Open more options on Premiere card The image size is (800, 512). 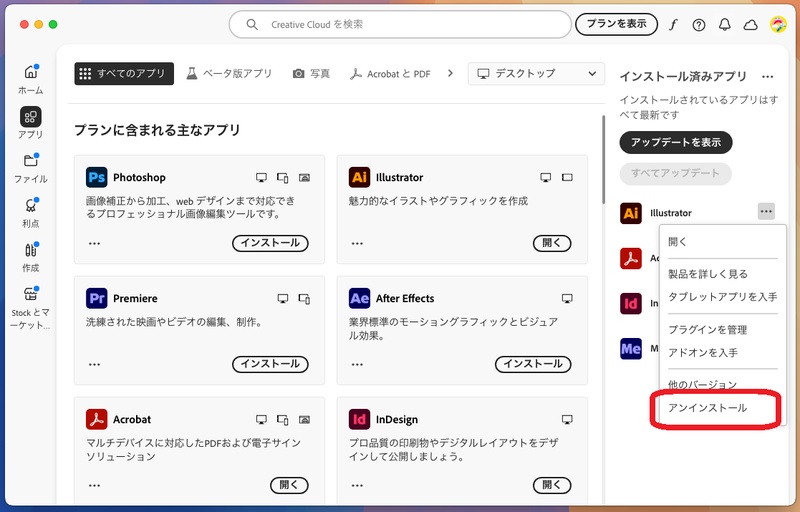pos(94,364)
